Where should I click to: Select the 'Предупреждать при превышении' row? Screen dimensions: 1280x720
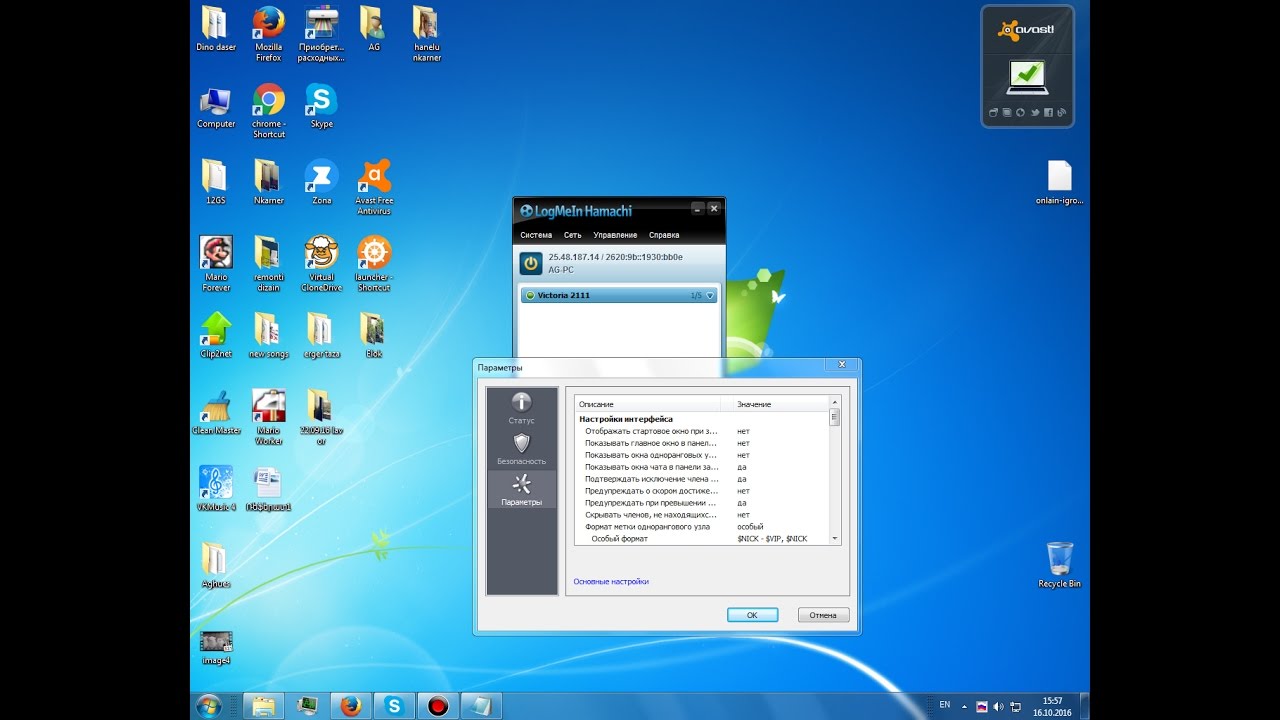(x=702, y=503)
